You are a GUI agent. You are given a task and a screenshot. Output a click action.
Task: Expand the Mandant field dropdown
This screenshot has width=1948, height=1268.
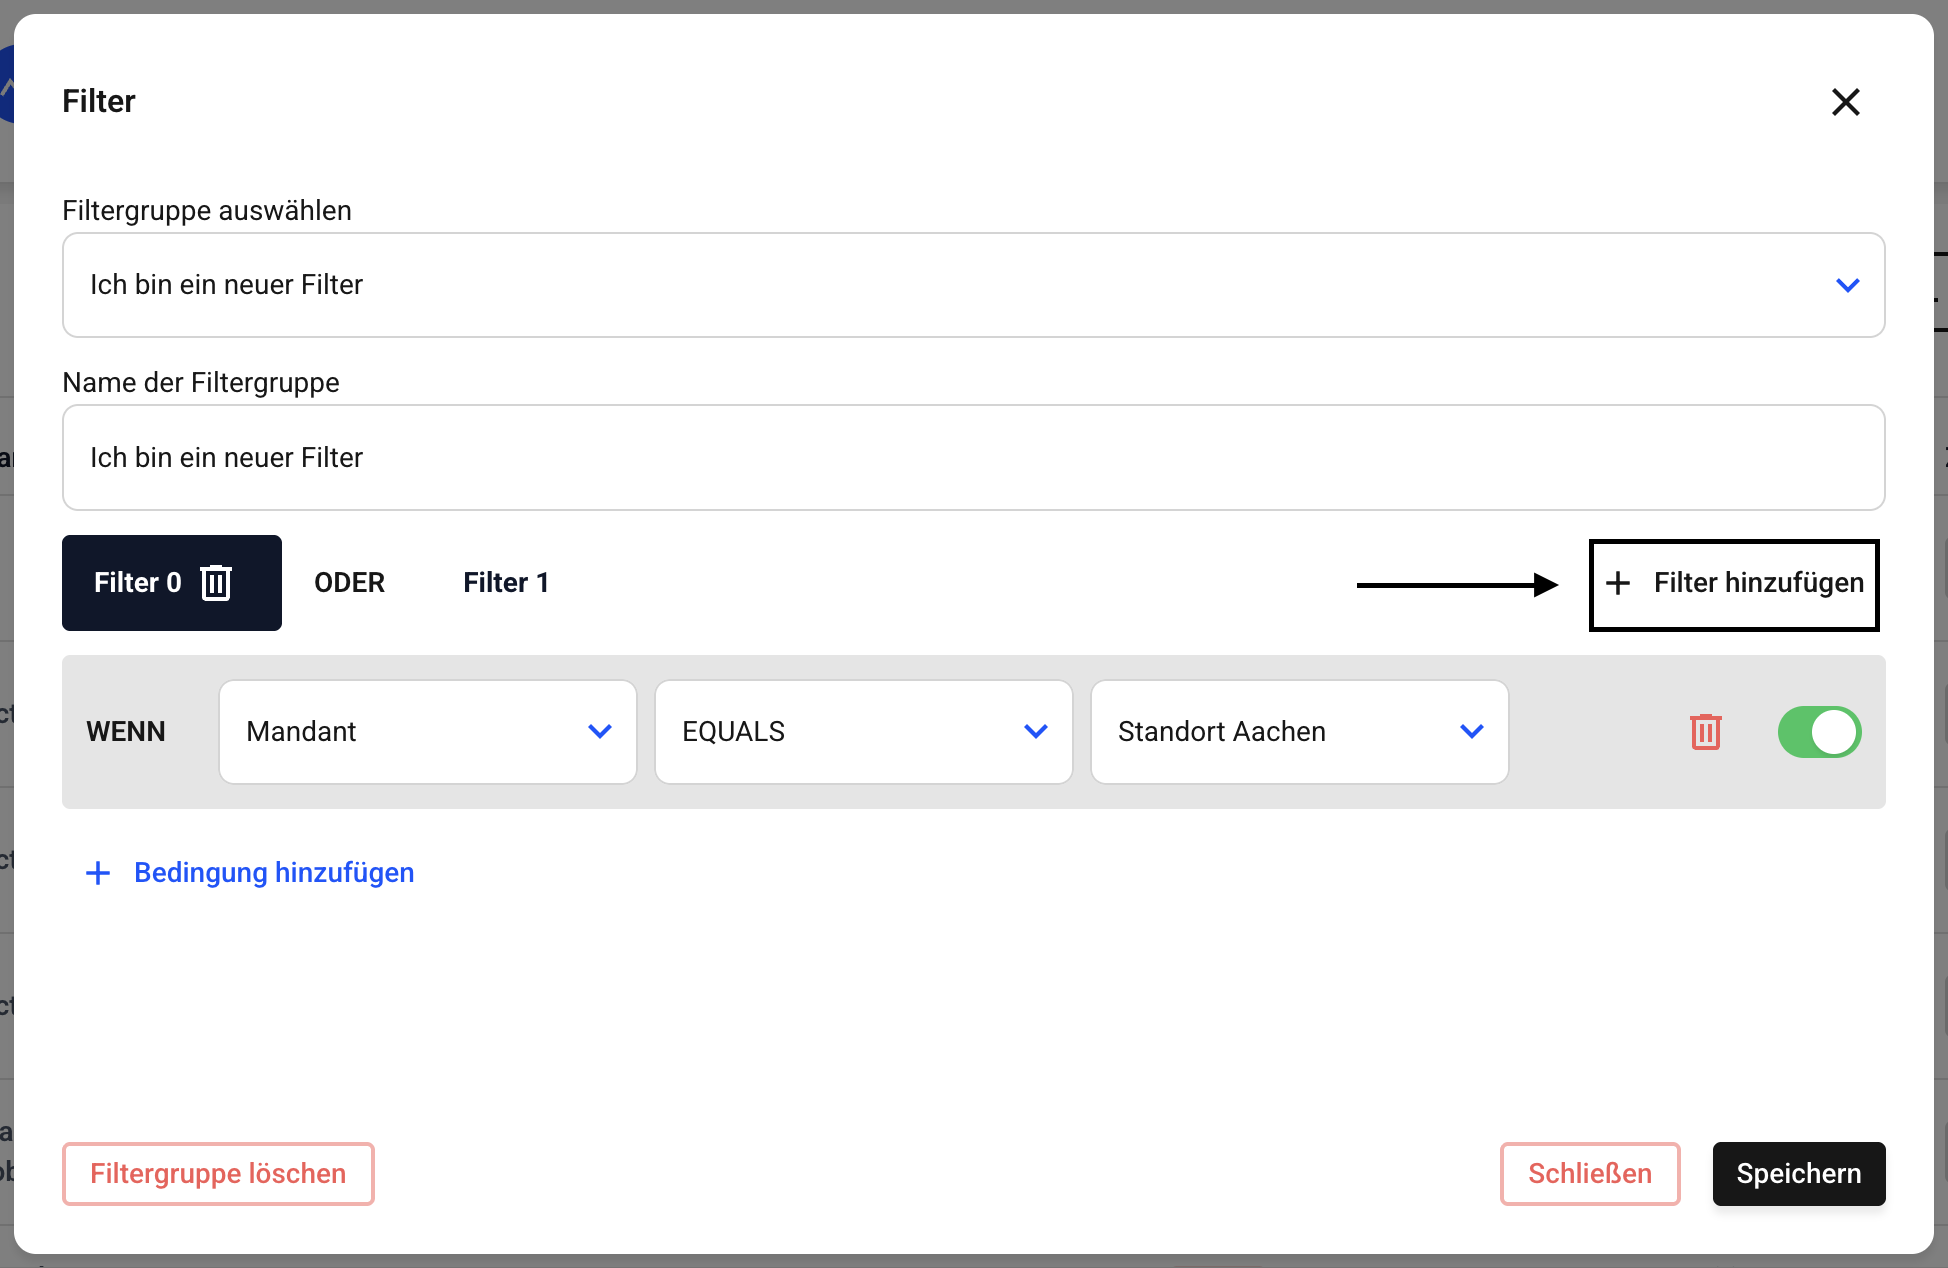pos(427,732)
